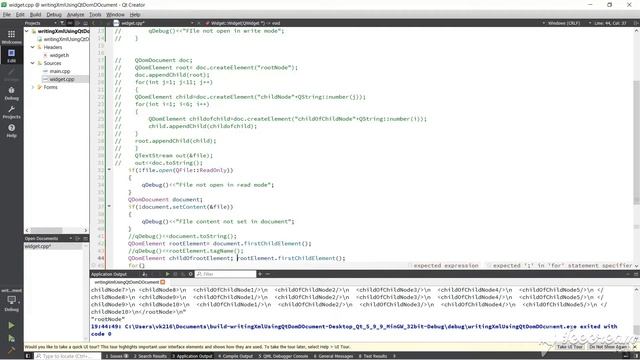
Task: Switch to 1 Issues output pane
Action: tap(117, 356)
